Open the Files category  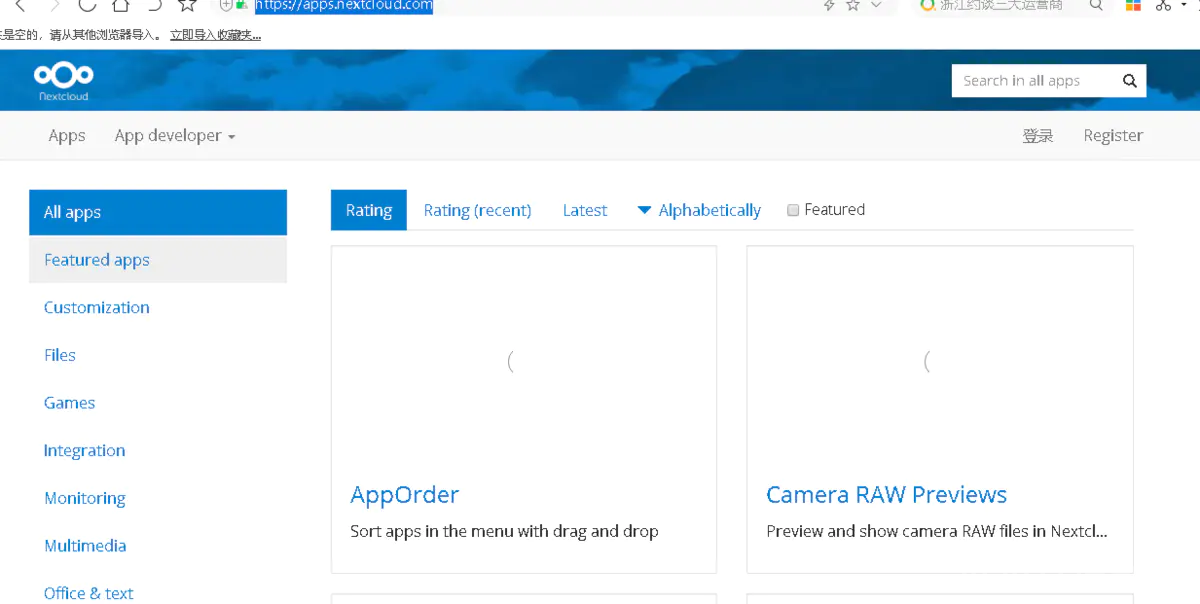pyautogui.click(x=60, y=355)
